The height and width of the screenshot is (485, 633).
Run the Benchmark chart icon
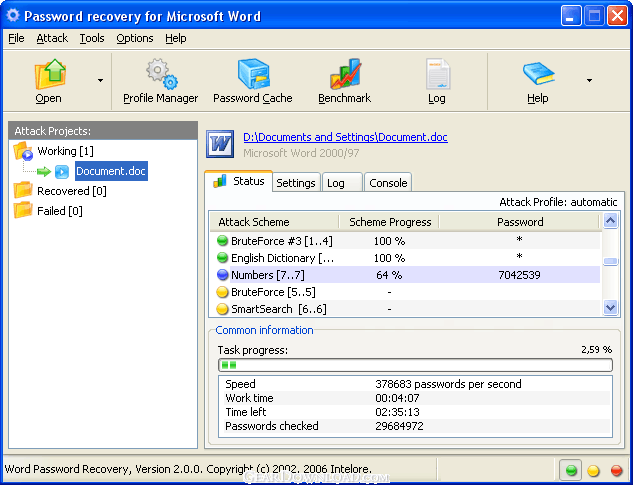[345, 74]
